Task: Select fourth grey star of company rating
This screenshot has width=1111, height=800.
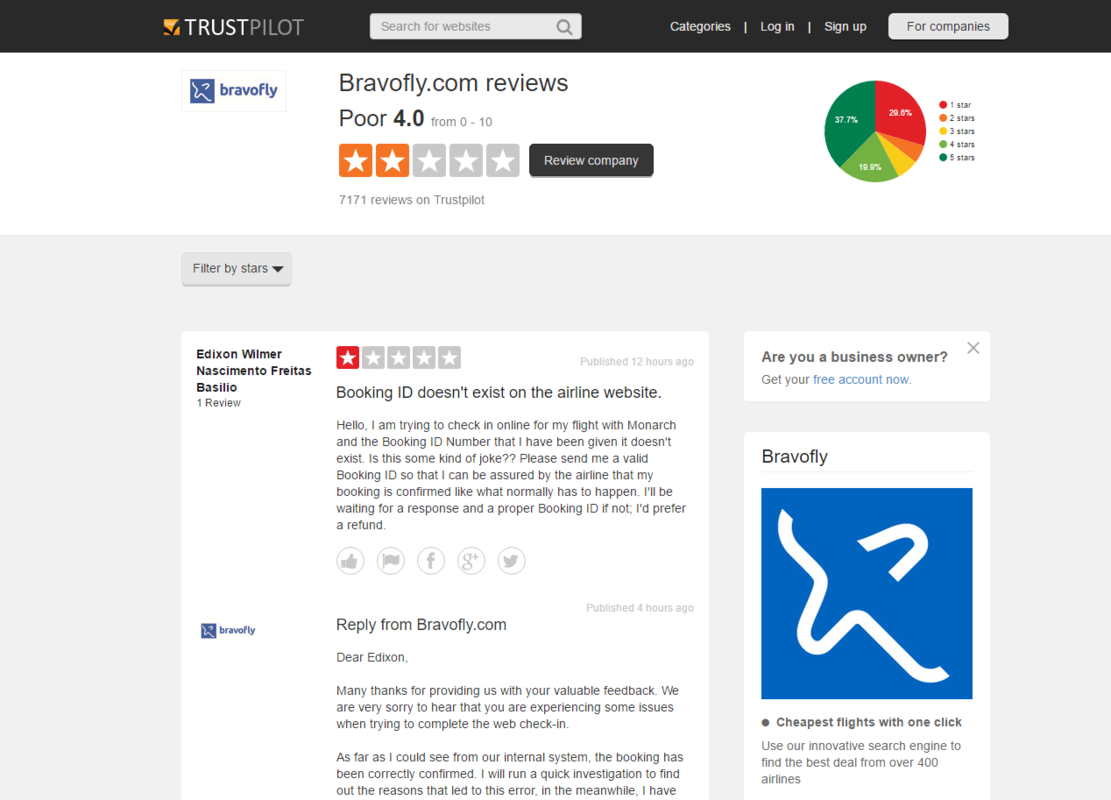Action: (466, 160)
